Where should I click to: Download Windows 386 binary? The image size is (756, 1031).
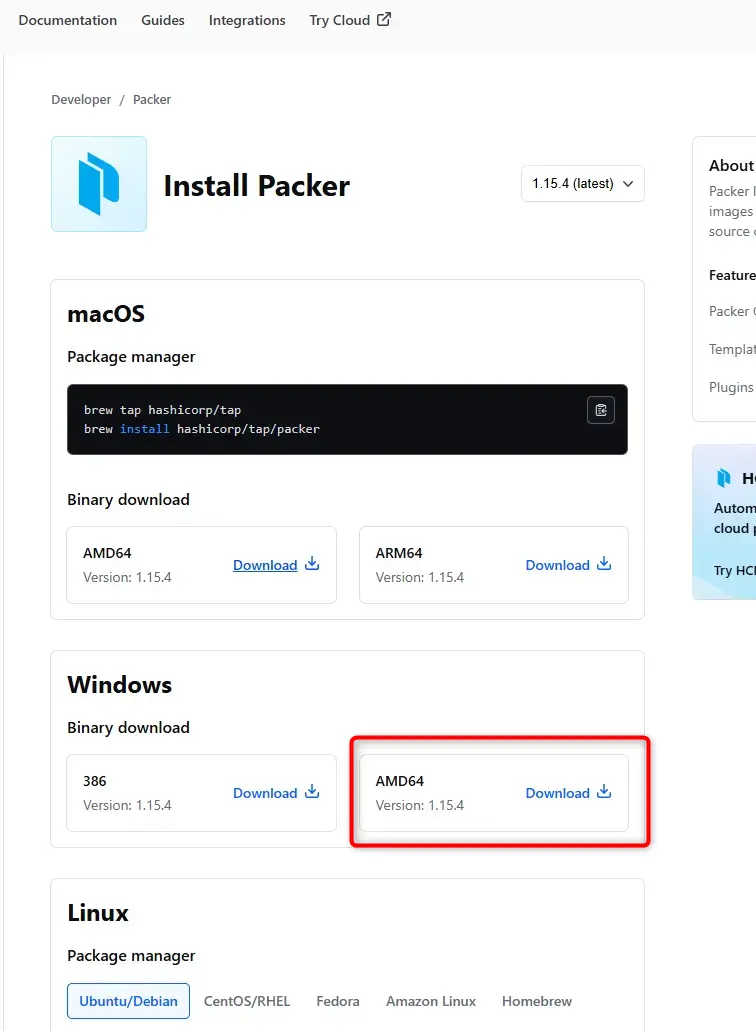click(x=276, y=793)
